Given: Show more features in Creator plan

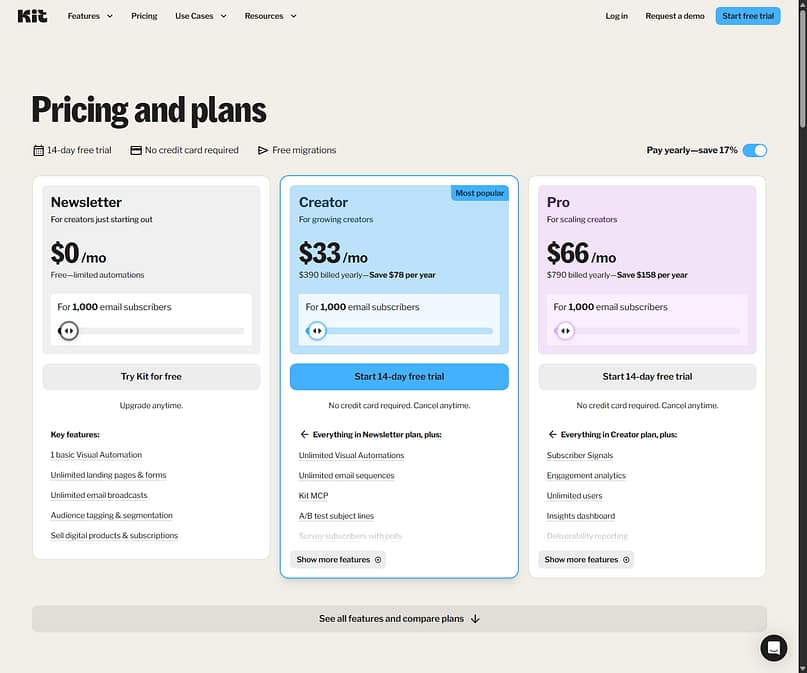Looking at the screenshot, I should [338, 559].
